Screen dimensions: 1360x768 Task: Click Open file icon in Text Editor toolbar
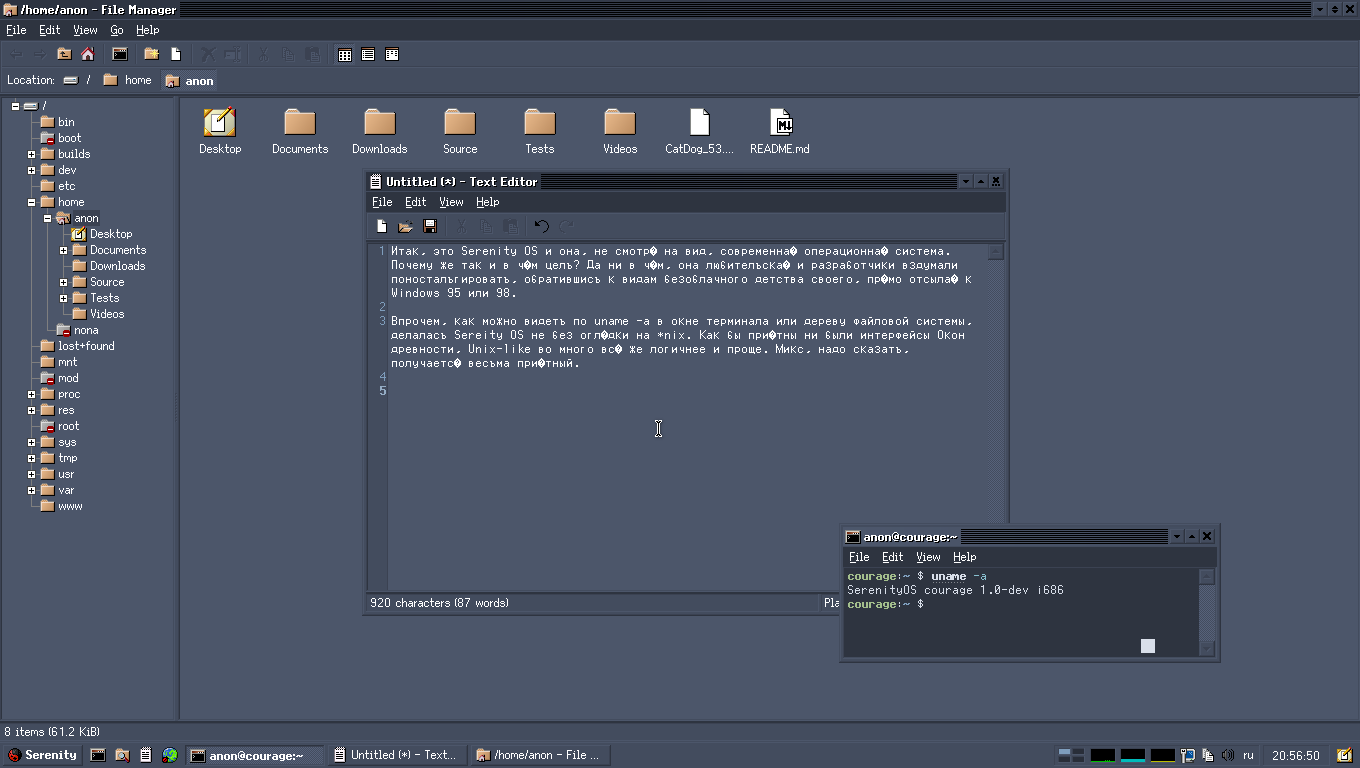pyautogui.click(x=405, y=227)
